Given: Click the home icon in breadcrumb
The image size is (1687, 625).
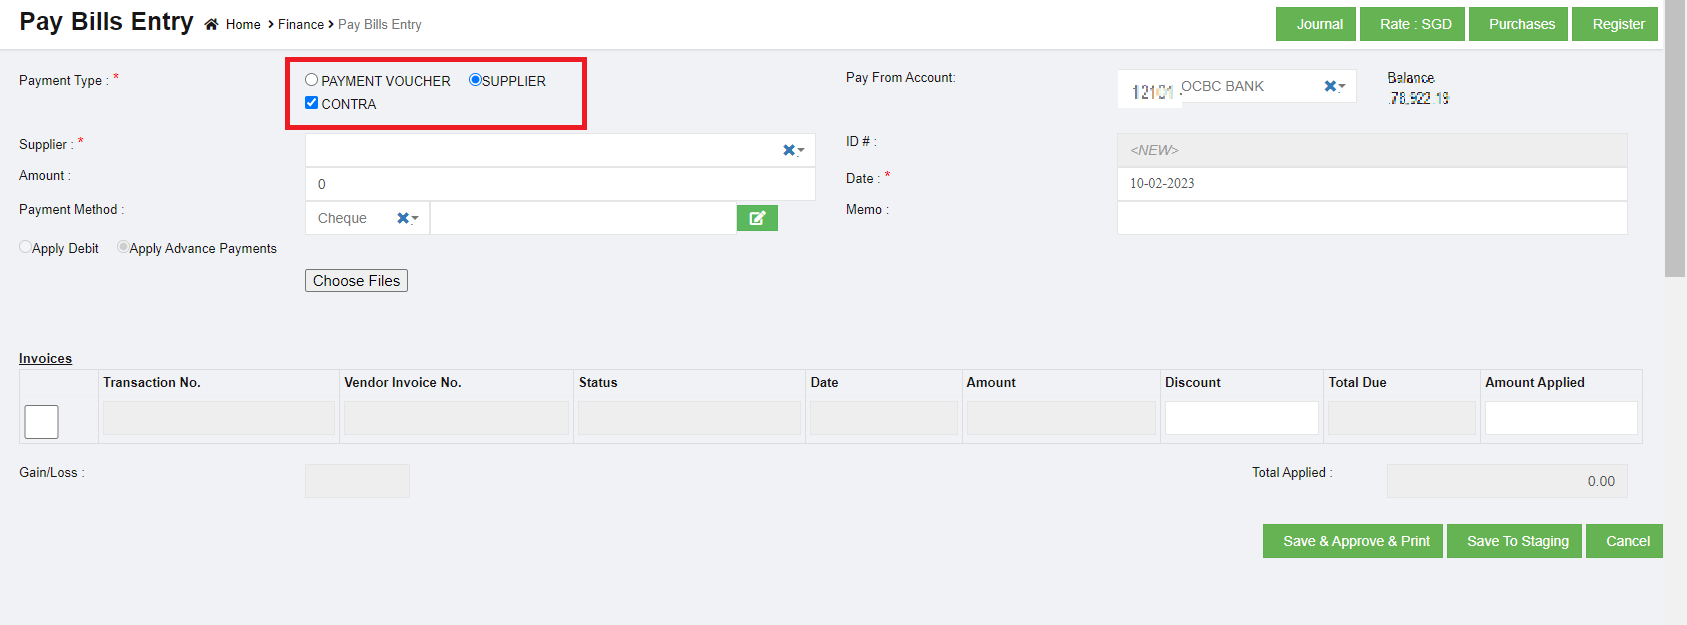Looking at the screenshot, I should click(211, 25).
